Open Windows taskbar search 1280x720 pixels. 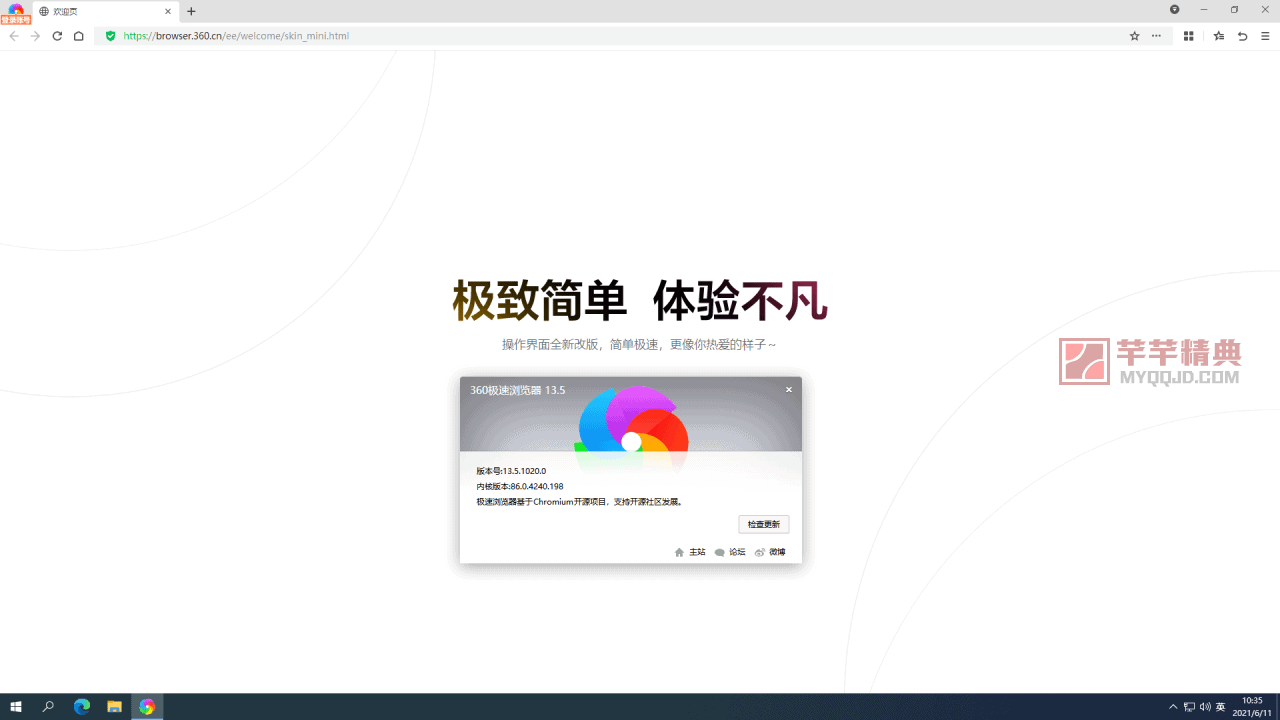tap(48, 707)
